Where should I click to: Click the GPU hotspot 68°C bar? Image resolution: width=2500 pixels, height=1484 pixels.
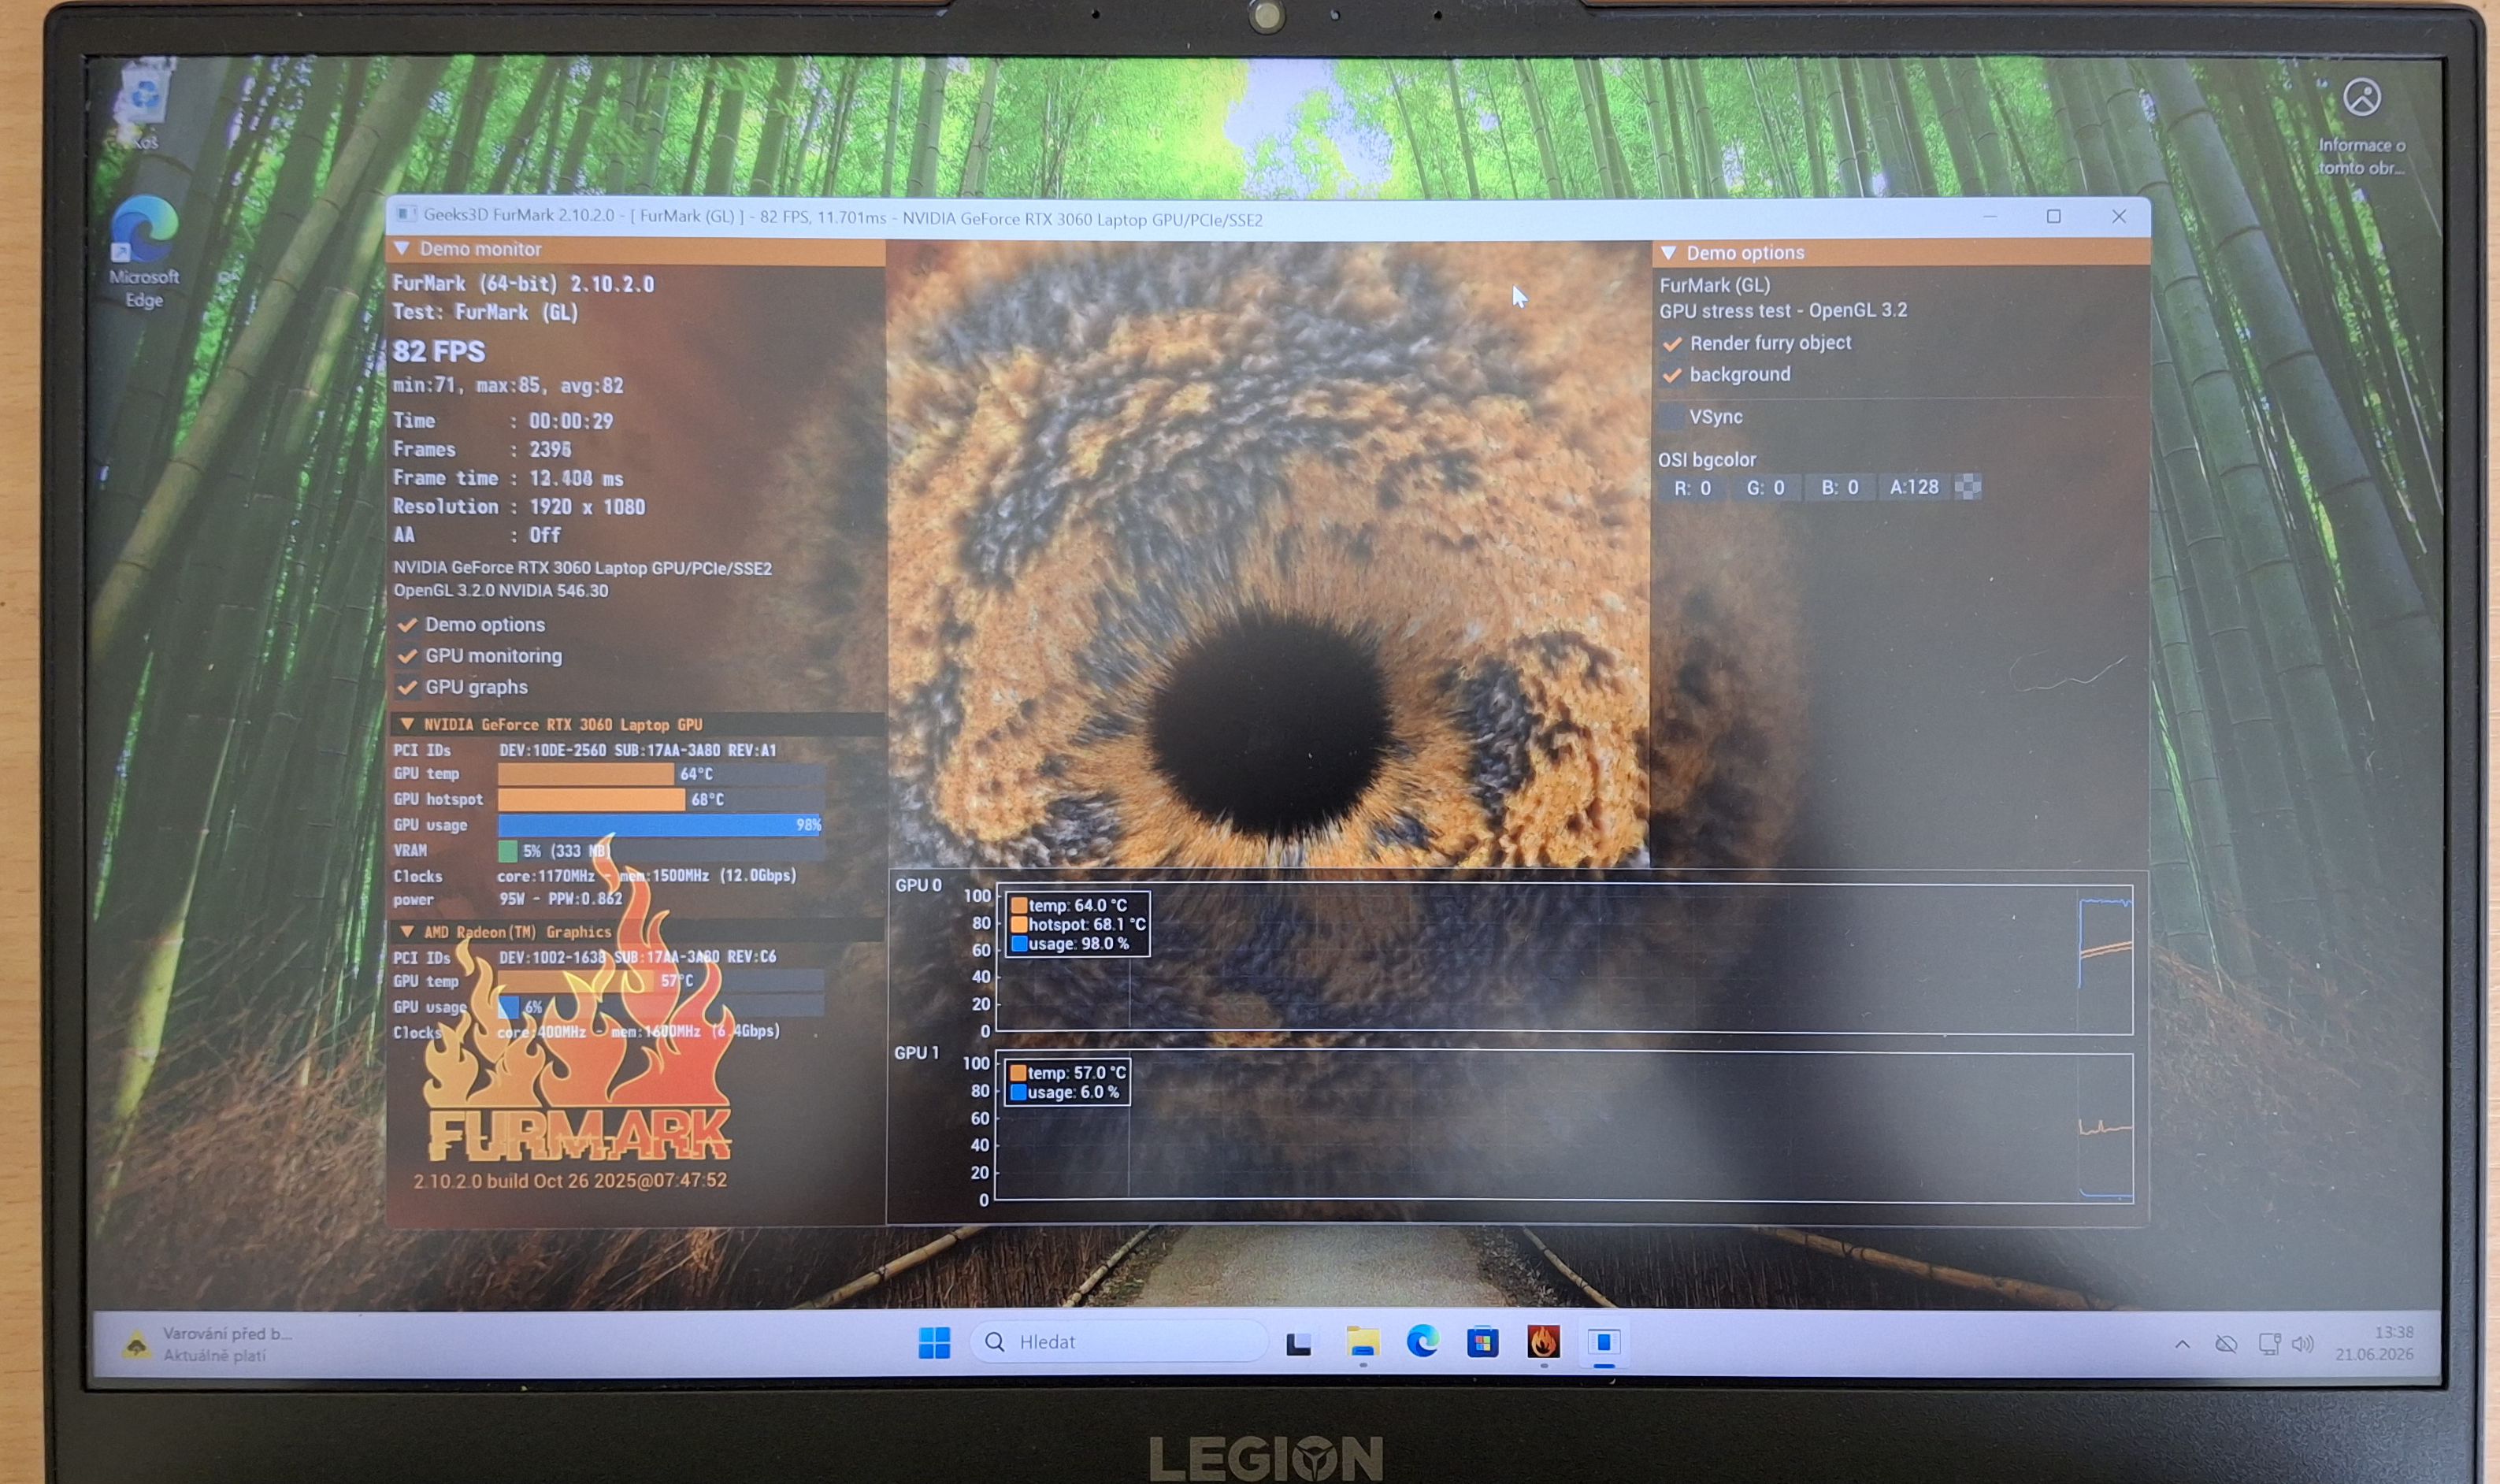[661, 799]
